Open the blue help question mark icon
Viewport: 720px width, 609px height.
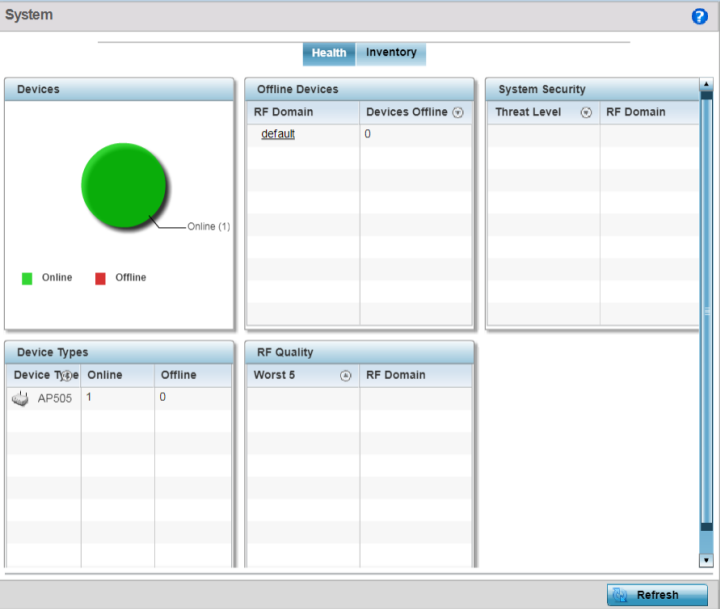click(699, 17)
